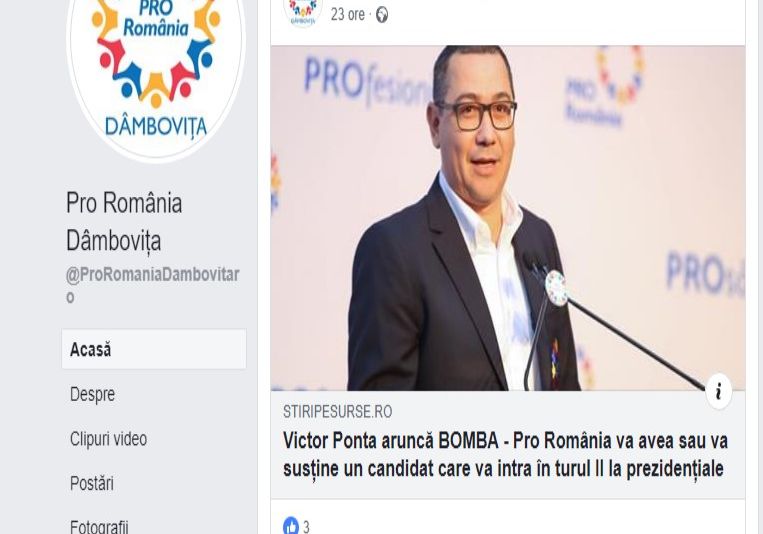Go to the Postări section
The height and width of the screenshot is (534, 763).
point(92,483)
